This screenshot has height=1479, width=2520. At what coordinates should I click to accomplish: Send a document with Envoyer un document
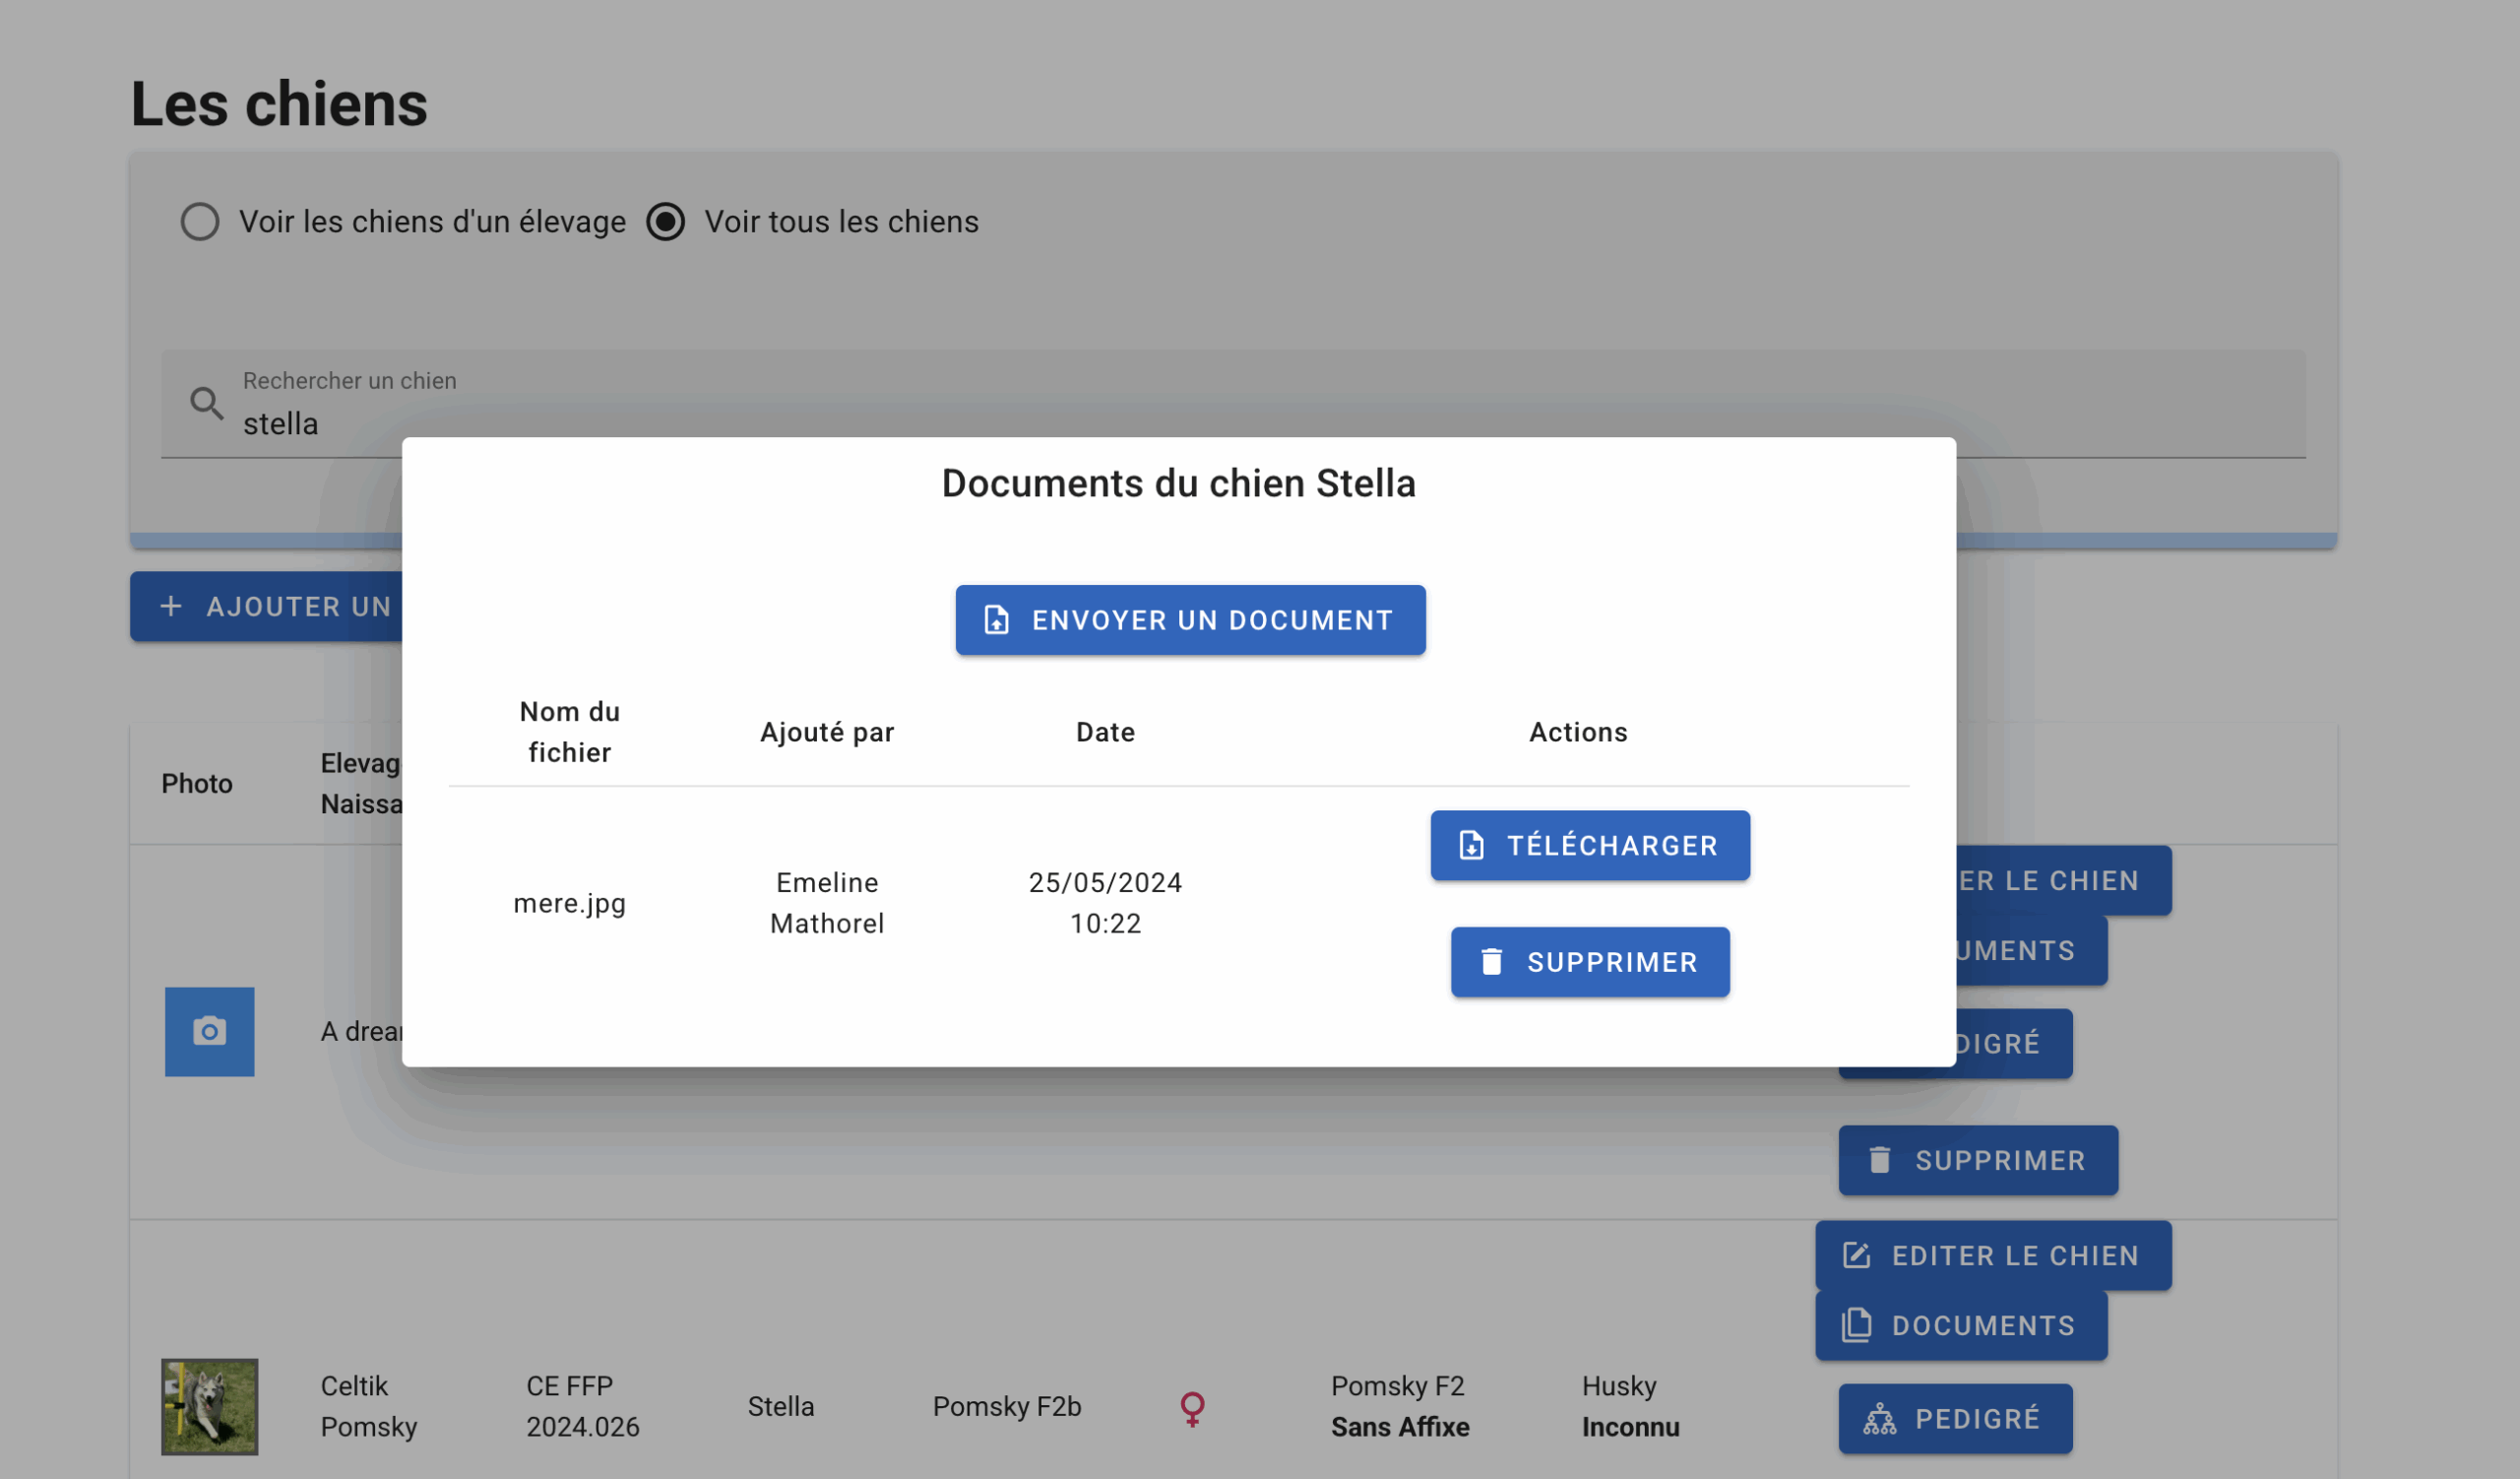1190,620
